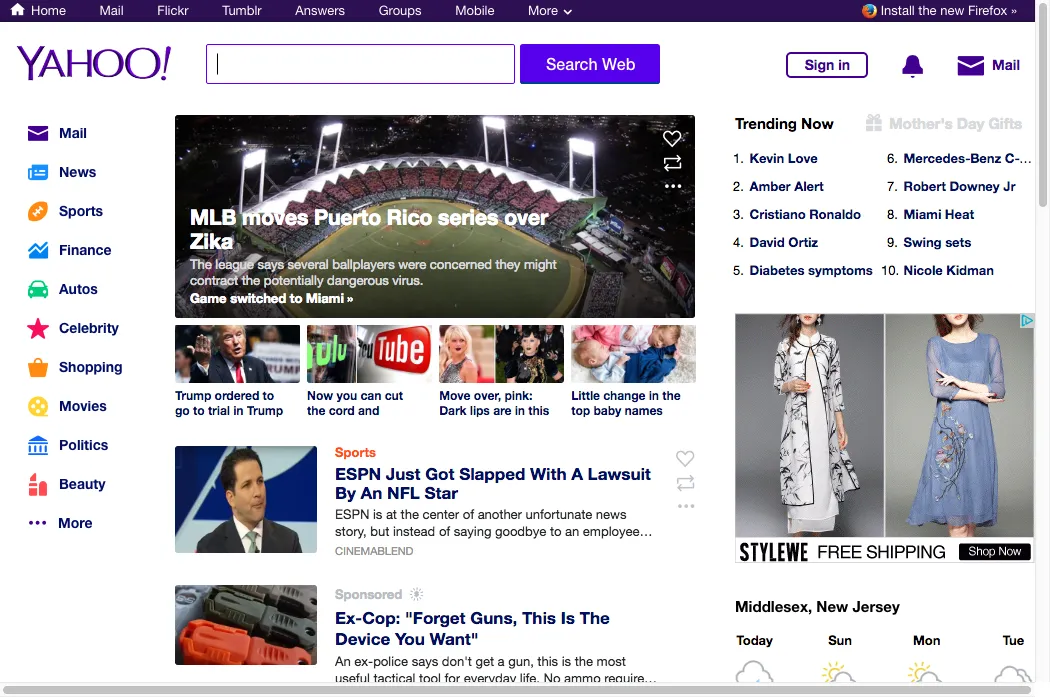Viewport: 1050px width, 697px height.
Task: Focus the Yahoo search input field
Action: 360,64
